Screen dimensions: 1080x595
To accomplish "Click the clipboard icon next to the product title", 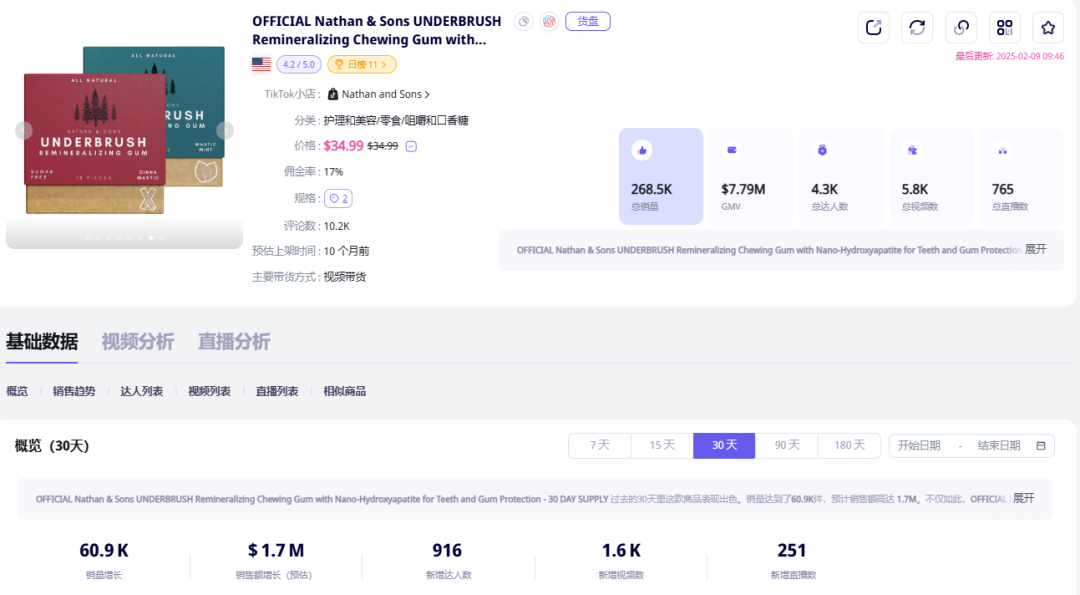I will coord(522,21).
